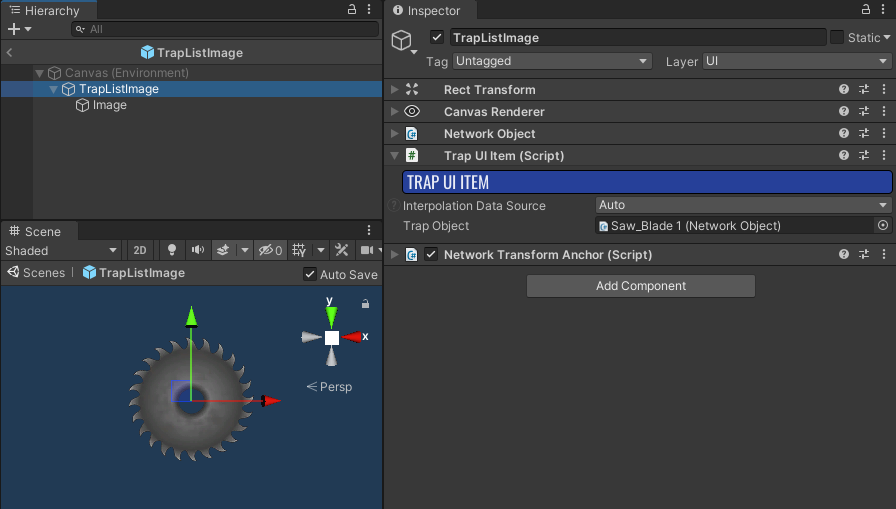Click the red X axis gizmo cone

353,337
